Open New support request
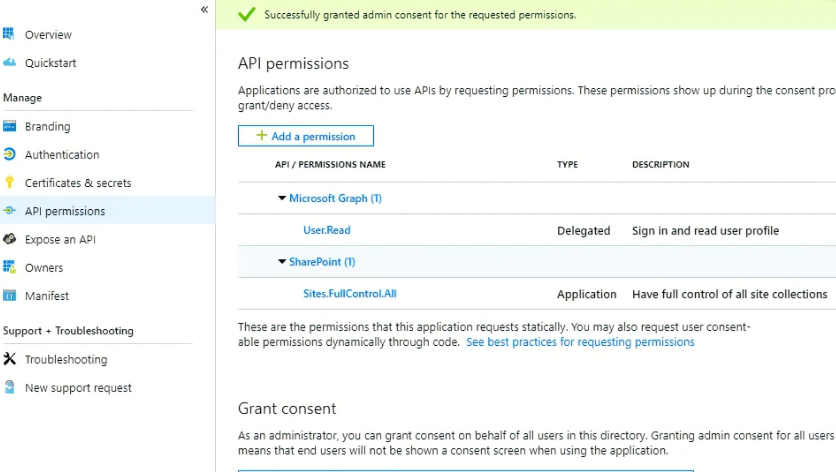The image size is (836, 472). pos(78,388)
